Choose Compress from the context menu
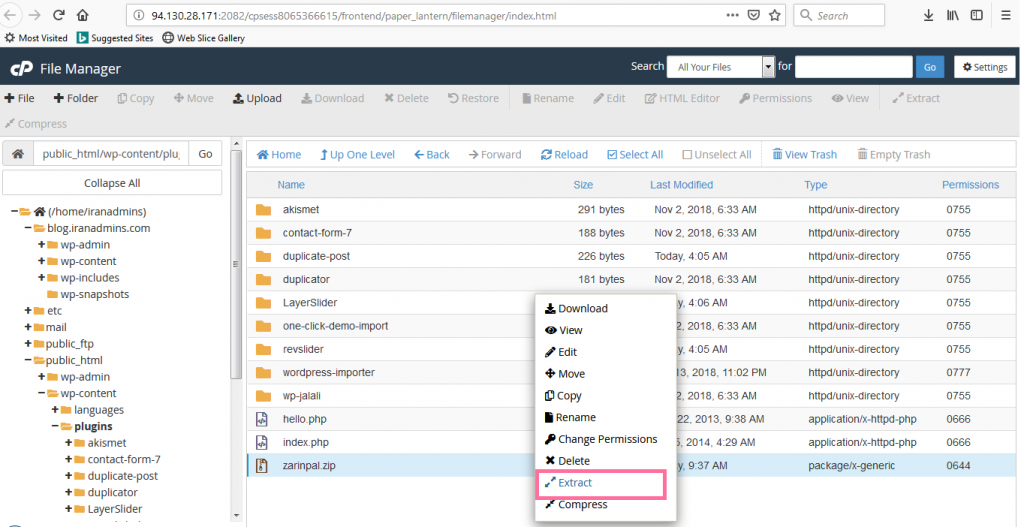The image size is (1024, 527). (x=577, y=504)
